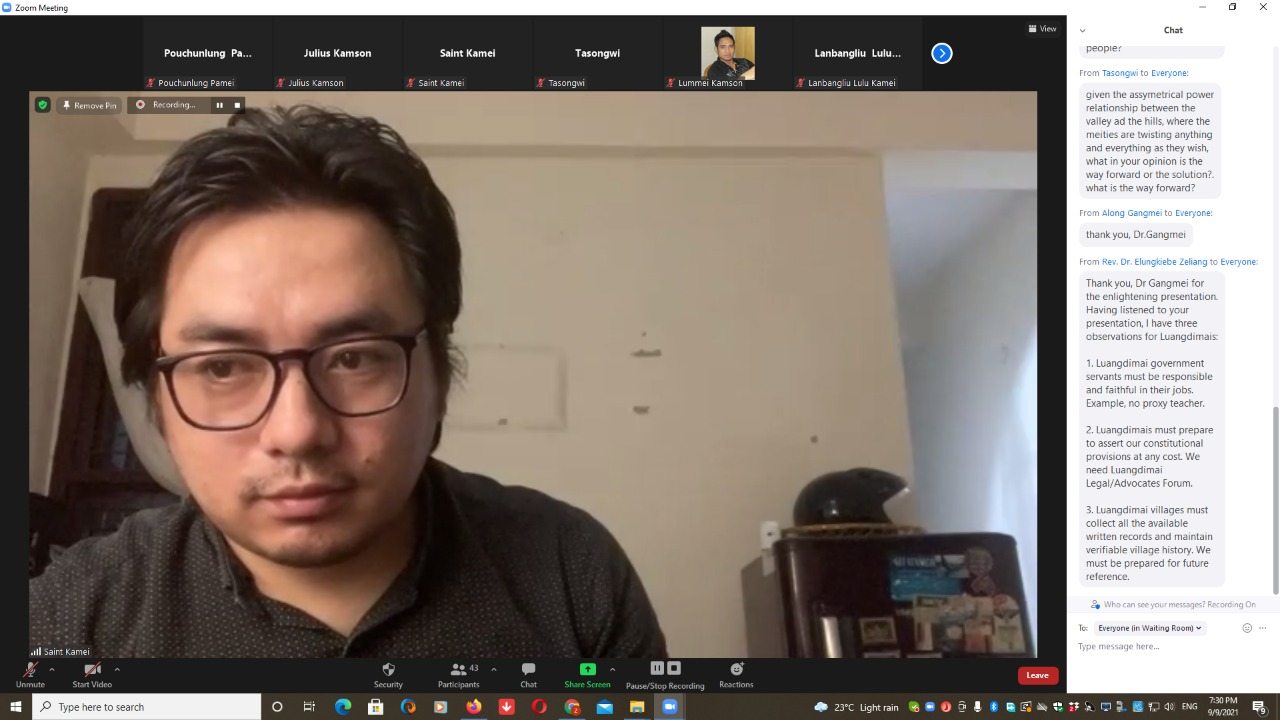Click Remove Pin button
1280x720 pixels.
coord(89,105)
